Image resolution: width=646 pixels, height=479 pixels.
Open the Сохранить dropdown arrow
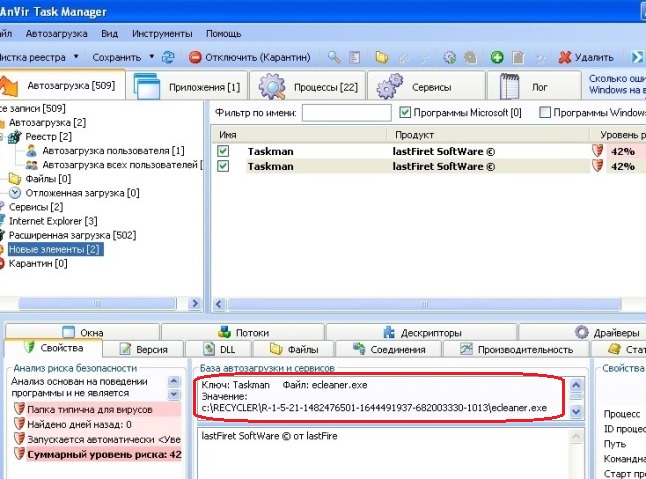152,56
